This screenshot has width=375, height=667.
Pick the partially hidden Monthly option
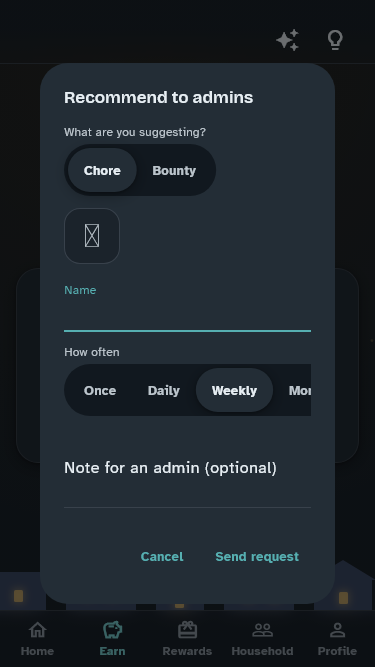pos(299,390)
